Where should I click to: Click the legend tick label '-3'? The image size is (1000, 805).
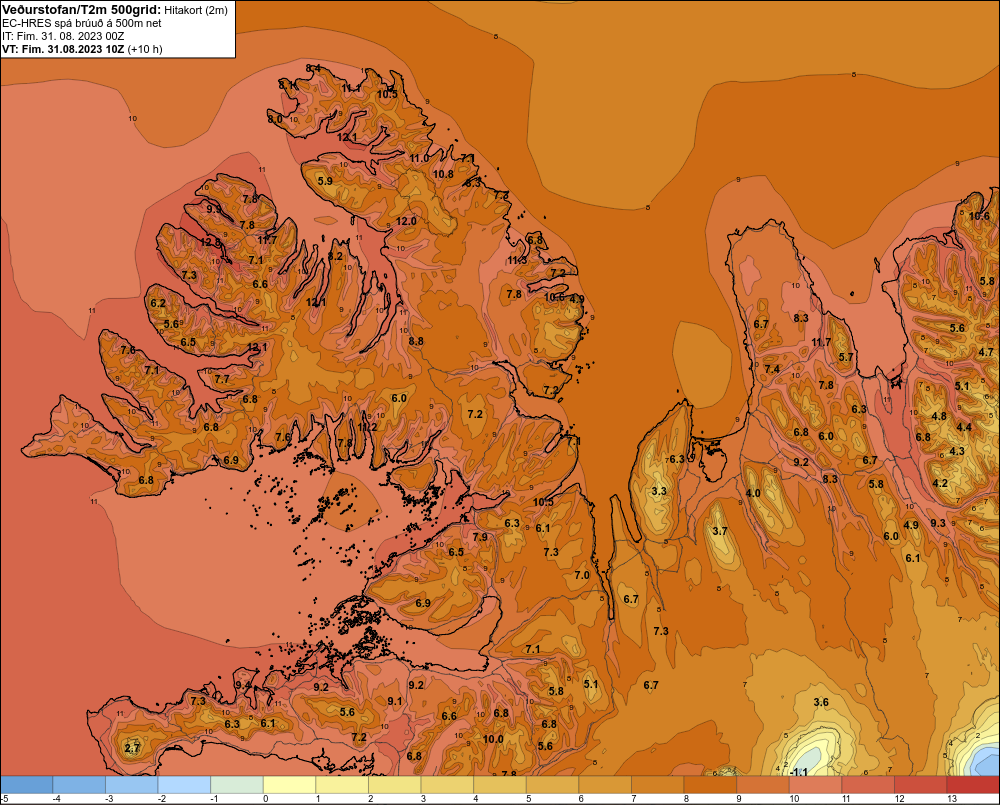pos(109,799)
